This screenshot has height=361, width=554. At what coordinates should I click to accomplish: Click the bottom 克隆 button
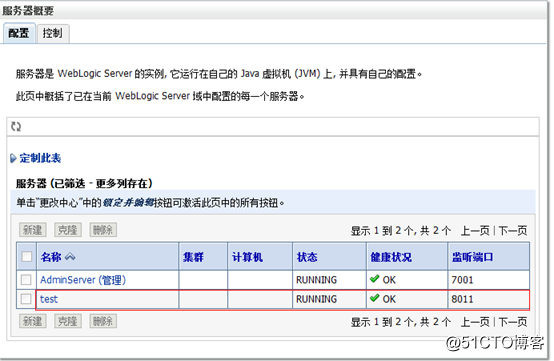68,321
